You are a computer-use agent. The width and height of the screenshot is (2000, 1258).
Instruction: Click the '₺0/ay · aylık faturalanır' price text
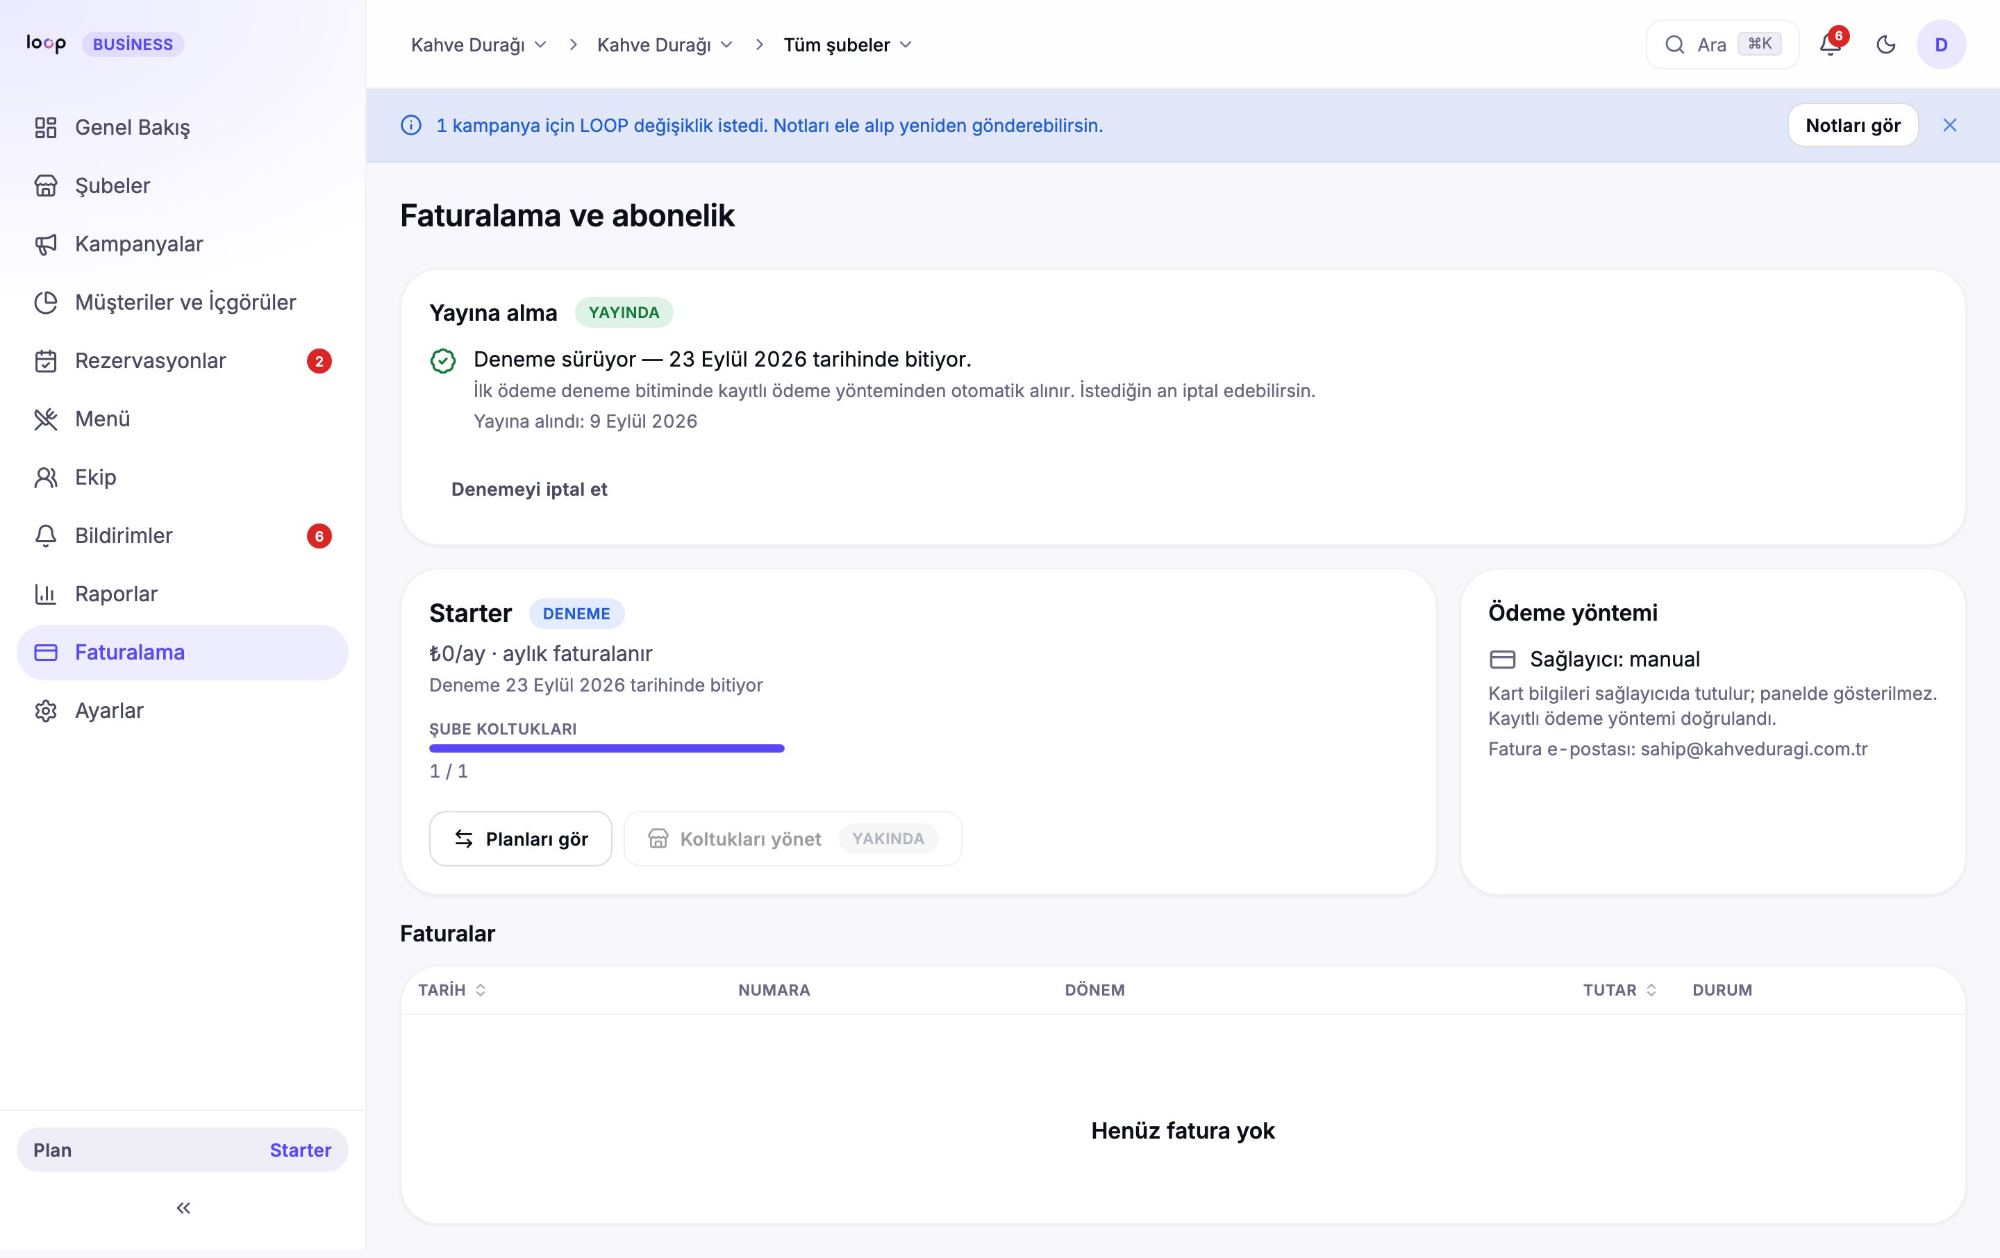tap(541, 653)
